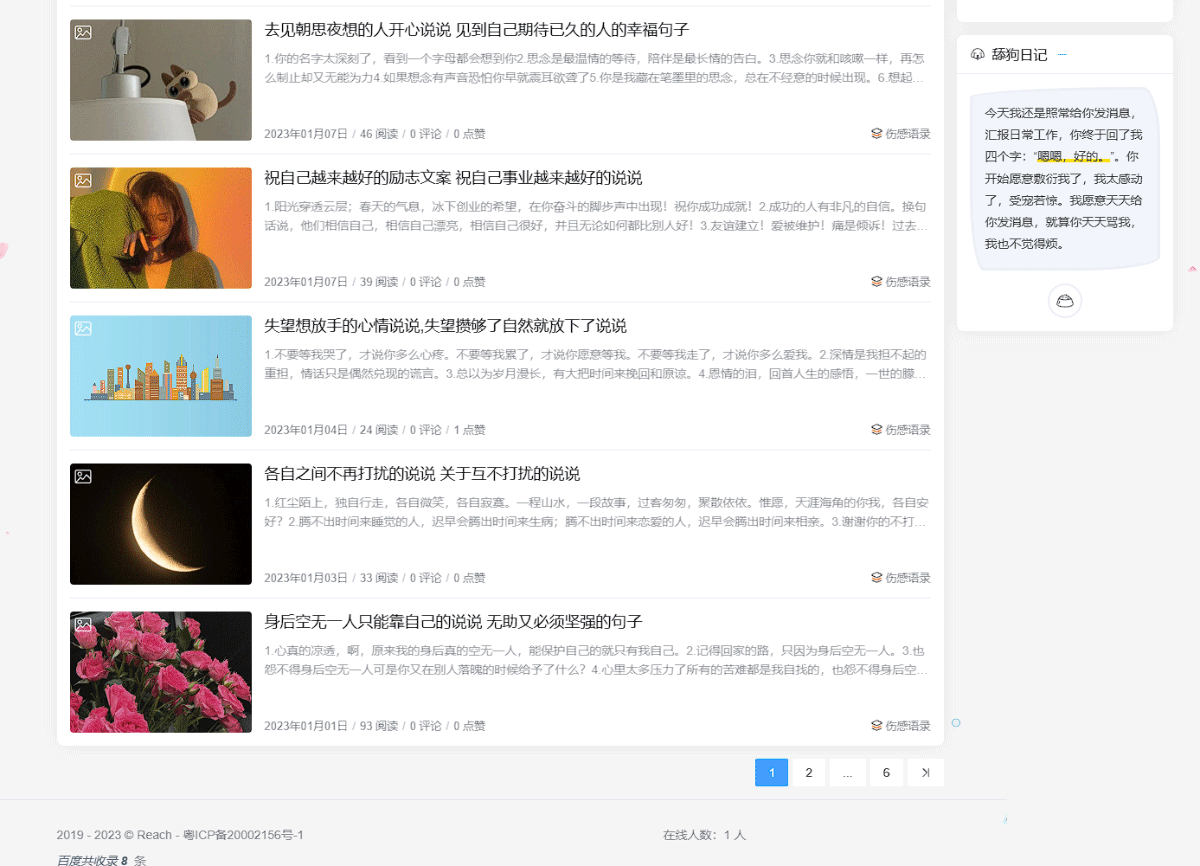This screenshot has height=866, width=1200.
Task: Click the excerpt beginning 1.阳光穿透云层
Action: click(x=597, y=216)
